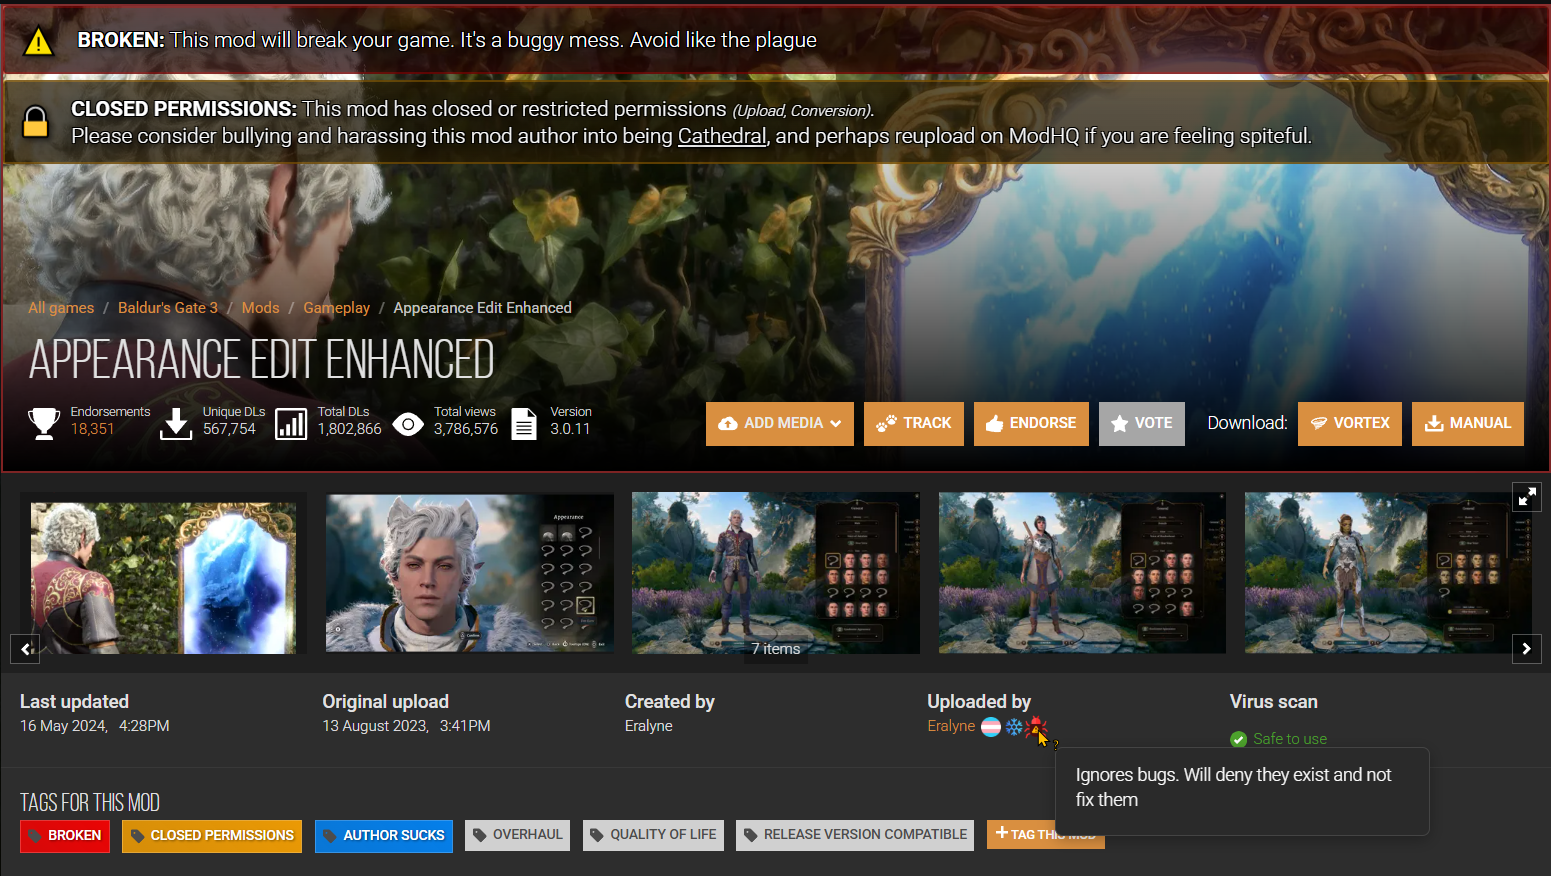
Task: Select the OVERHAUL tag
Action: [518, 835]
